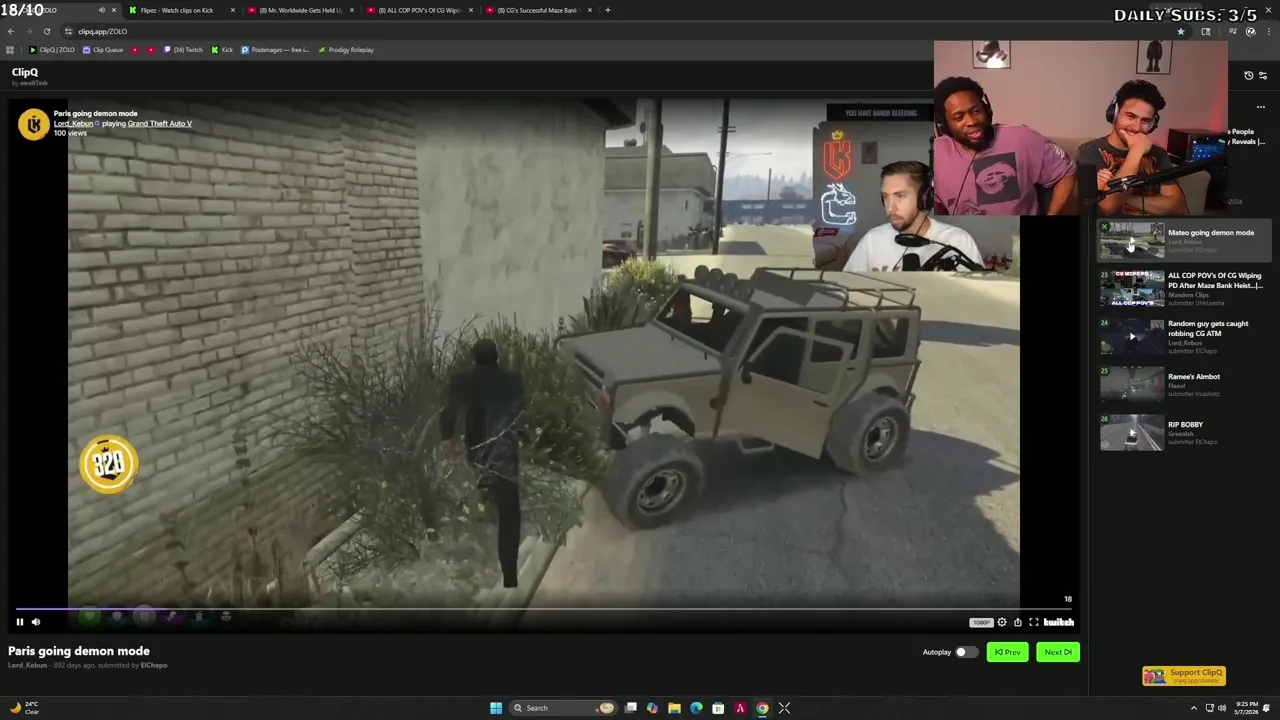This screenshot has width=1280, height=720.
Task: Skip to next clip with Next button
Action: coord(1058,652)
